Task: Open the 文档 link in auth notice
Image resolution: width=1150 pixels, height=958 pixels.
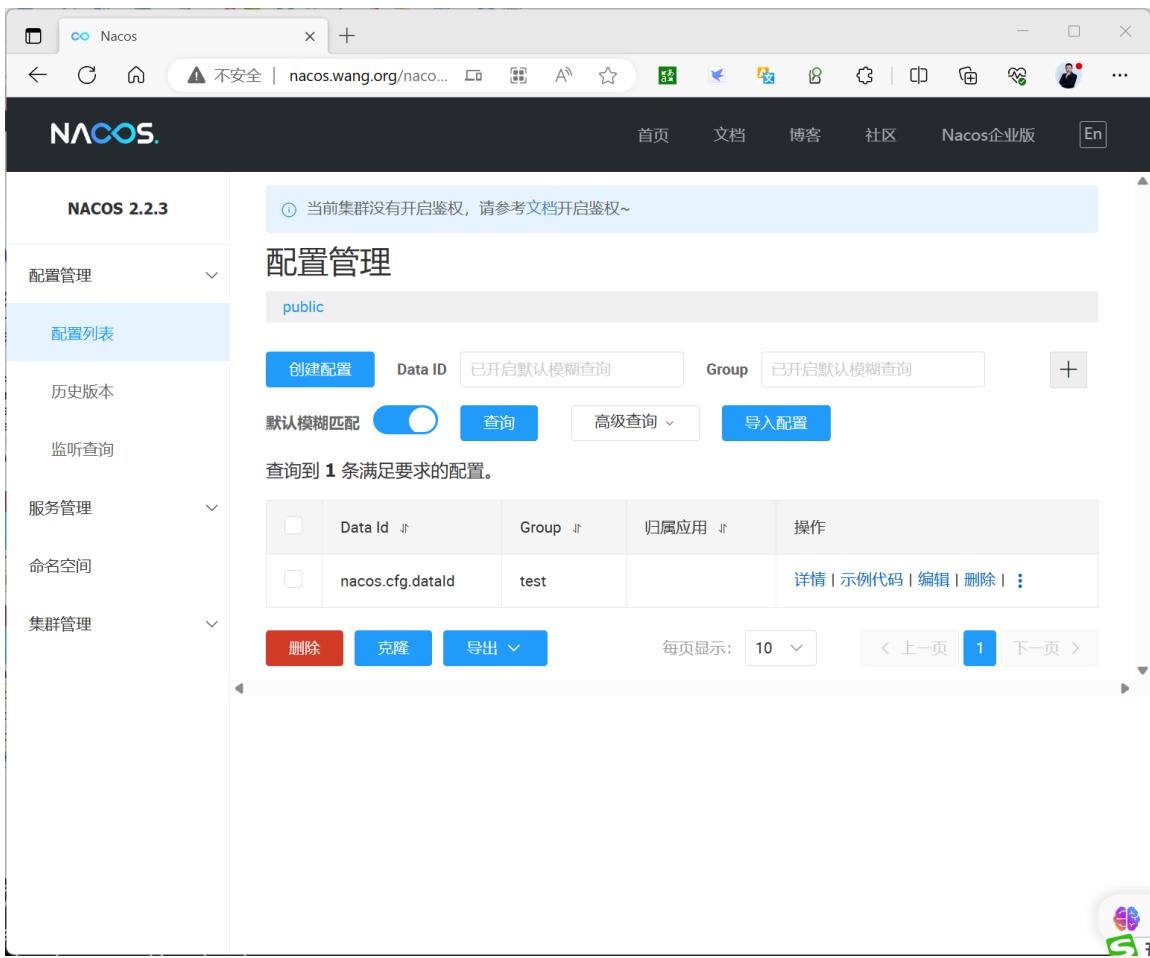Action: pos(541,208)
